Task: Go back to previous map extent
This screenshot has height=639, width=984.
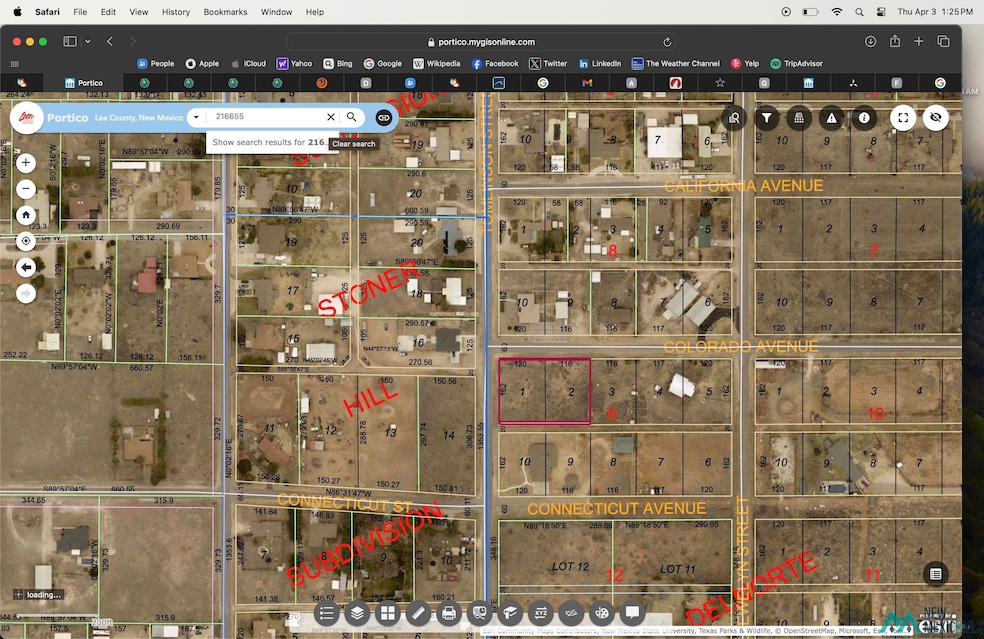Action: (26, 267)
